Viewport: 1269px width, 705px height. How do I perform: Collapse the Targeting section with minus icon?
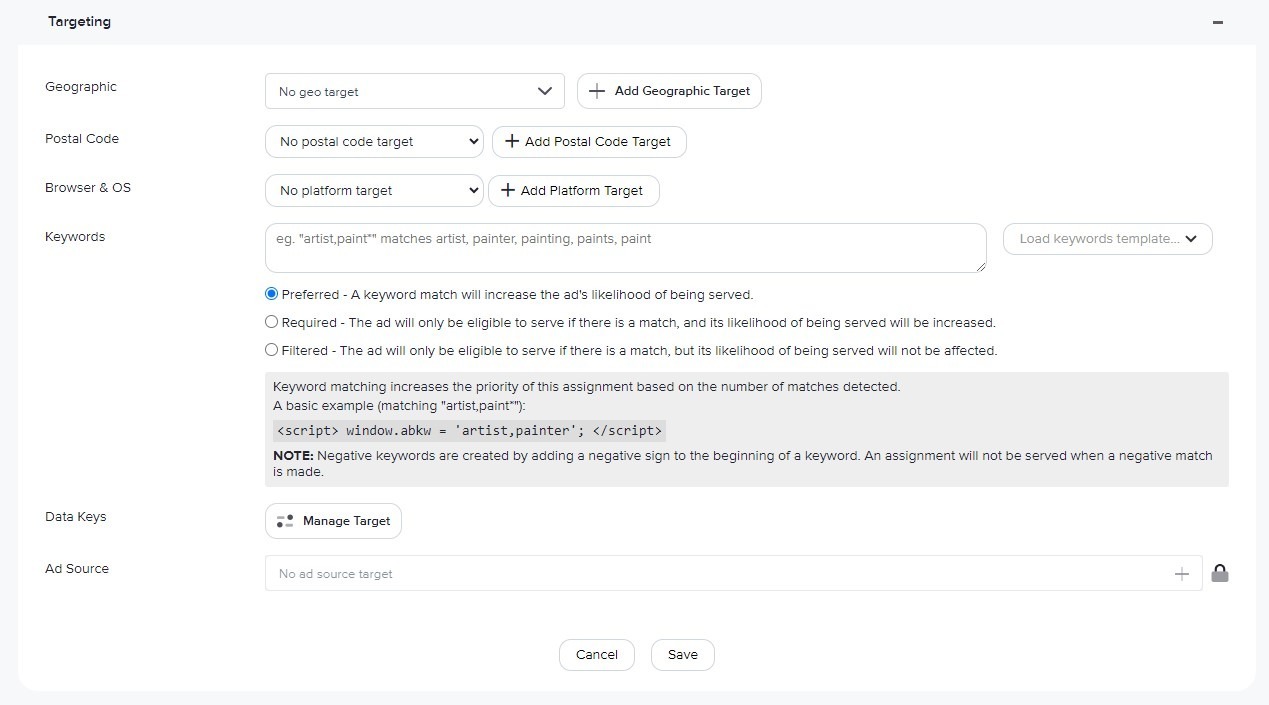1217,22
